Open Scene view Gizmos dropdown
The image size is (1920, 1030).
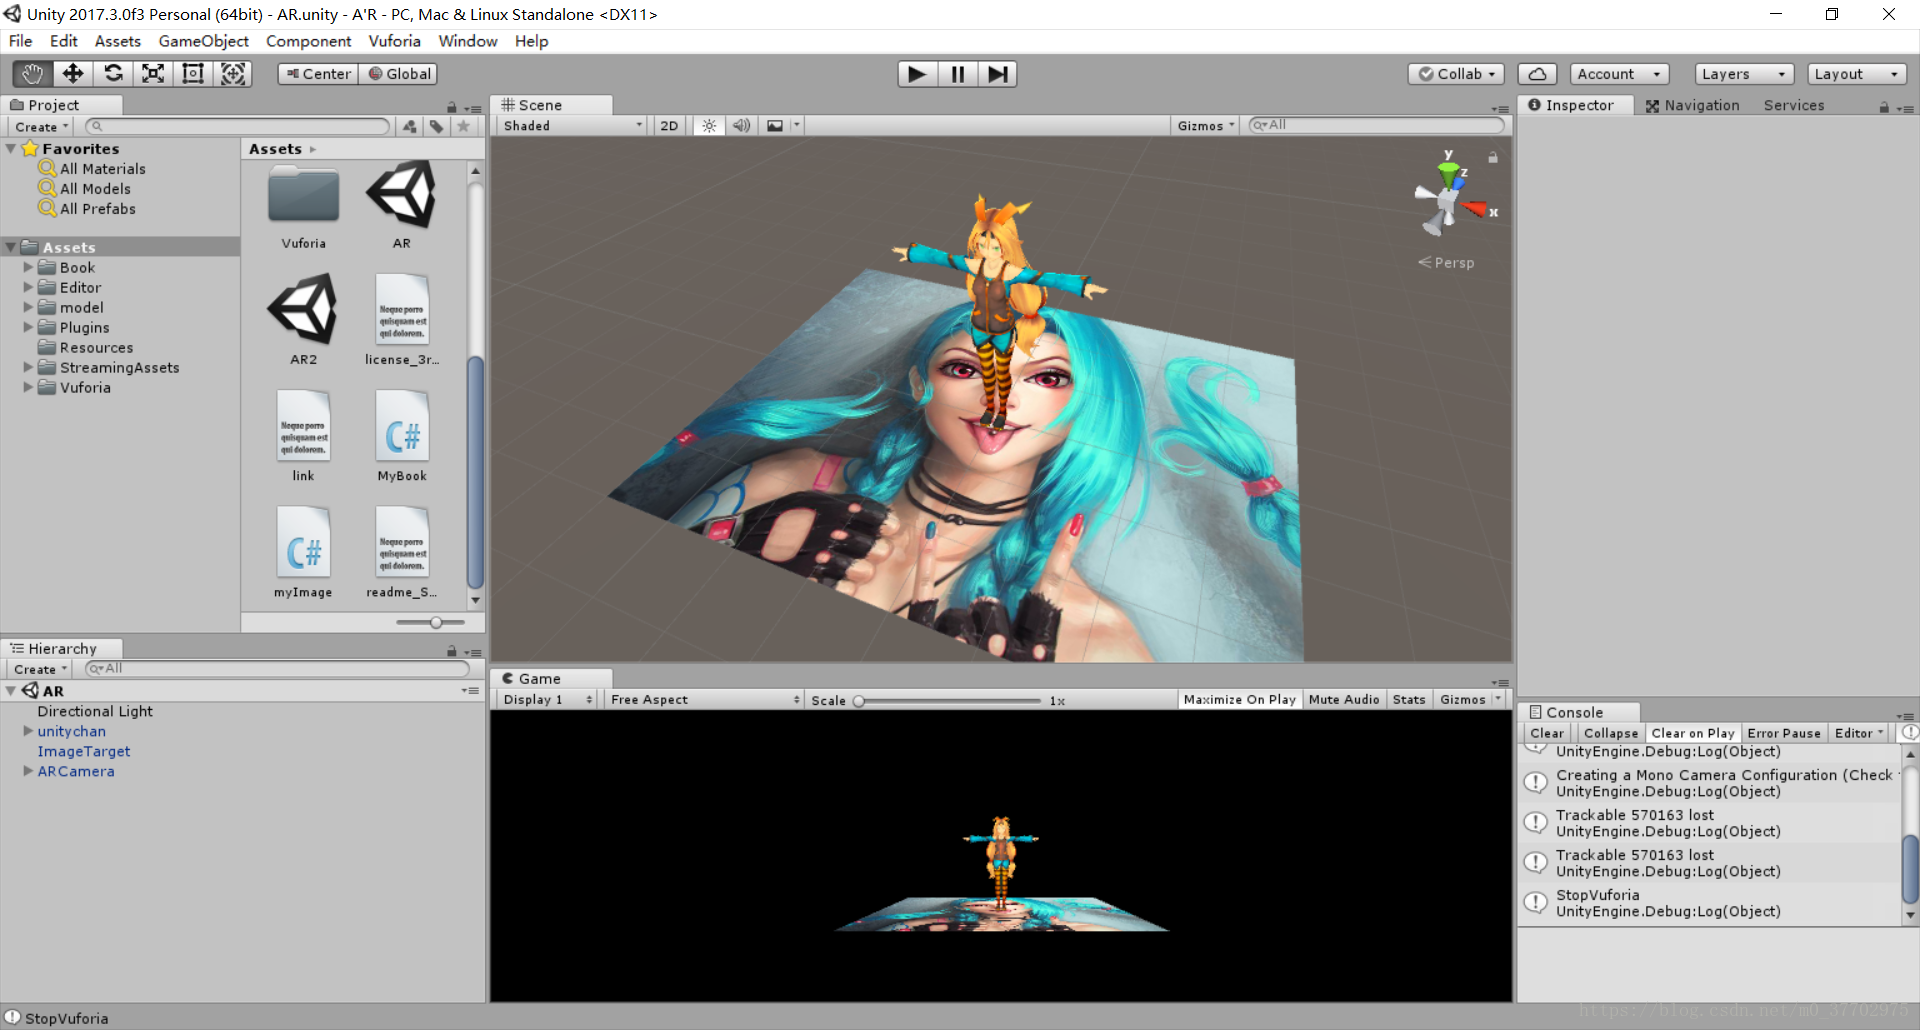[x=1205, y=126]
